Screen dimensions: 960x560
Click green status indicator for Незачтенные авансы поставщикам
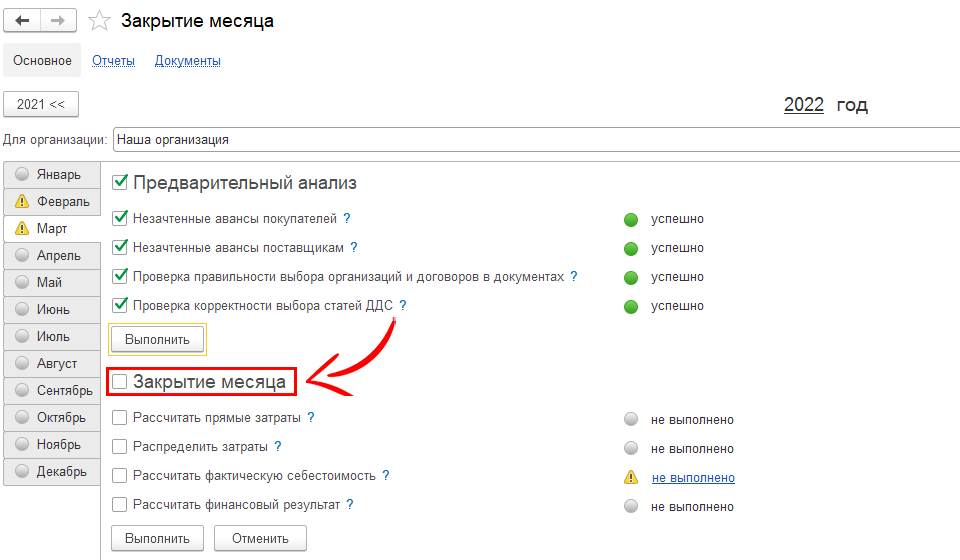tap(630, 248)
